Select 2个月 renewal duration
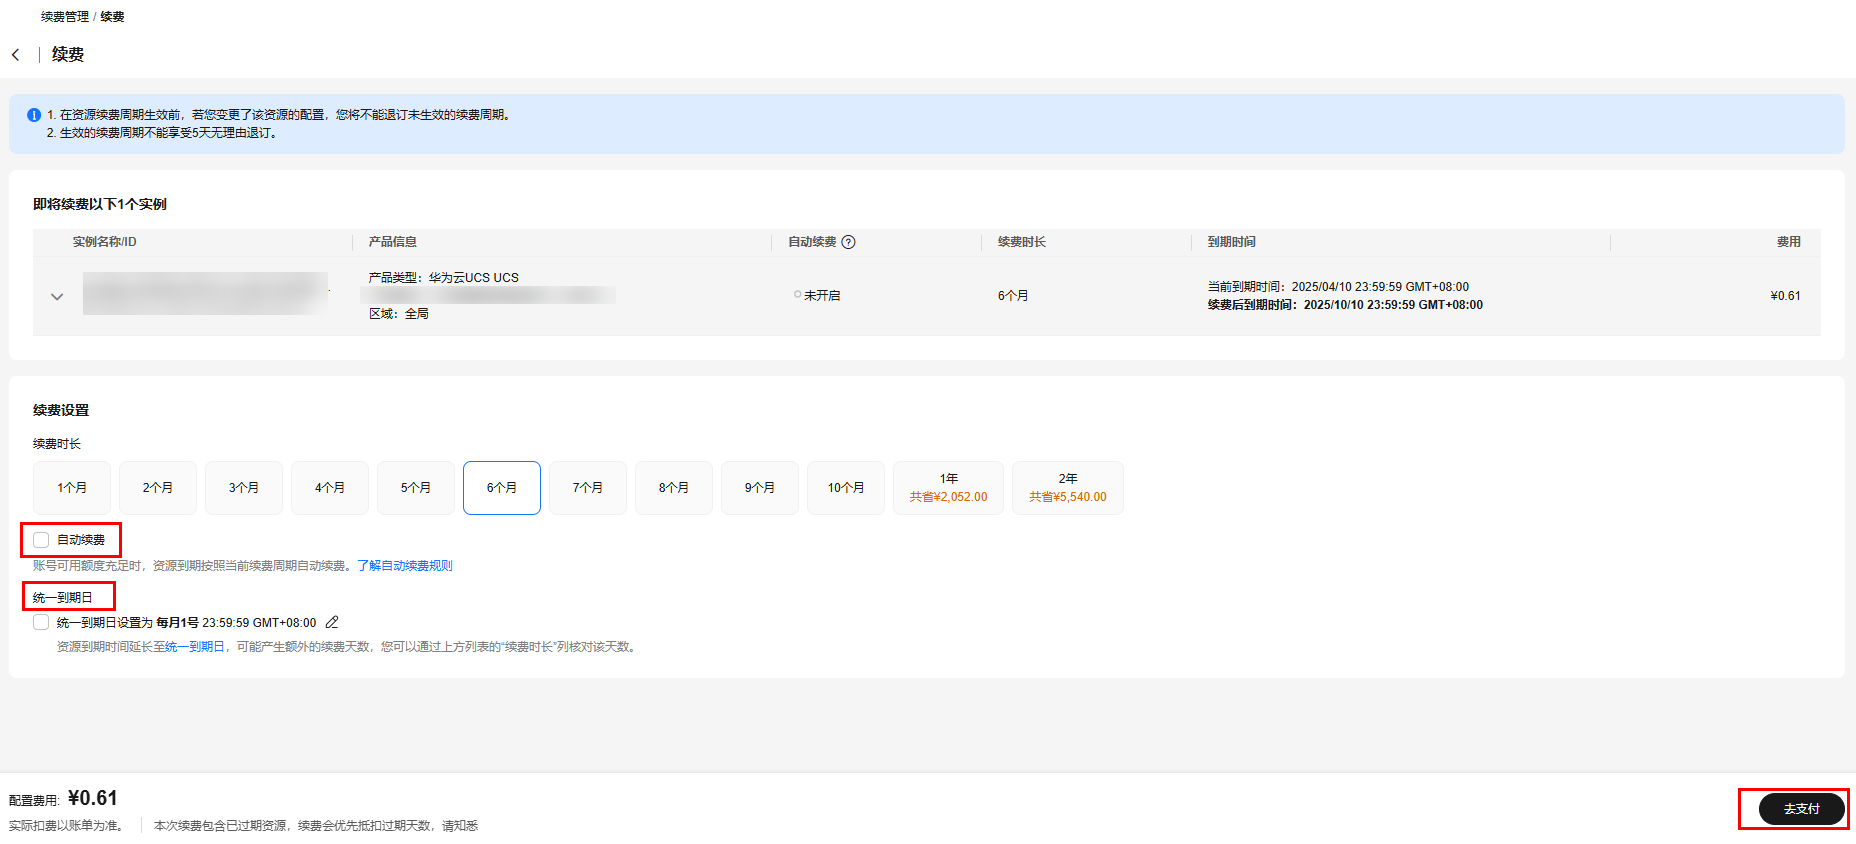Screen dimensions: 1856x844 [158, 488]
